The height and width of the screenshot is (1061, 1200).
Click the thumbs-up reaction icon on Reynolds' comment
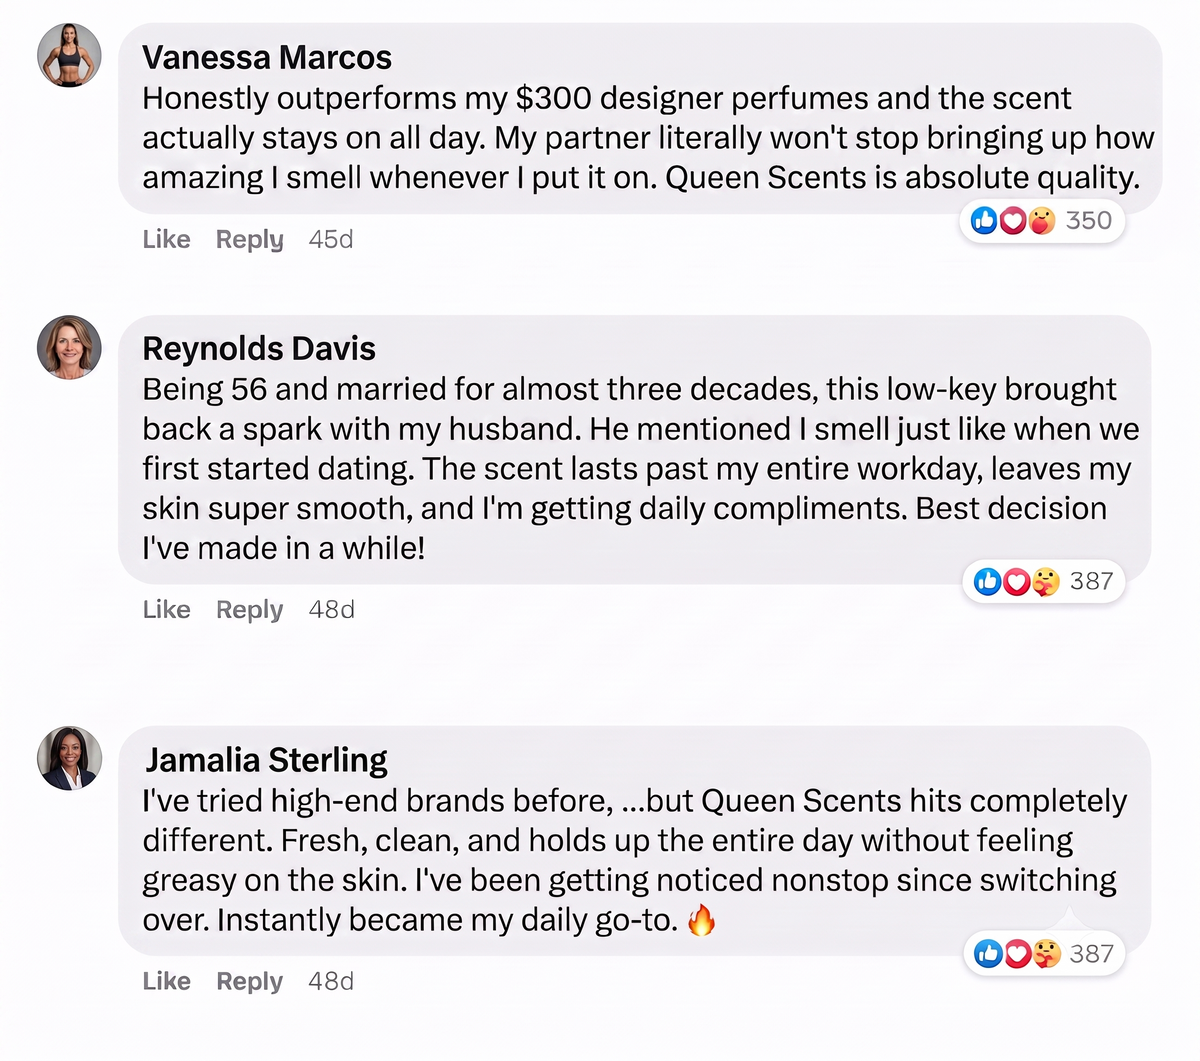[x=988, y=581]
